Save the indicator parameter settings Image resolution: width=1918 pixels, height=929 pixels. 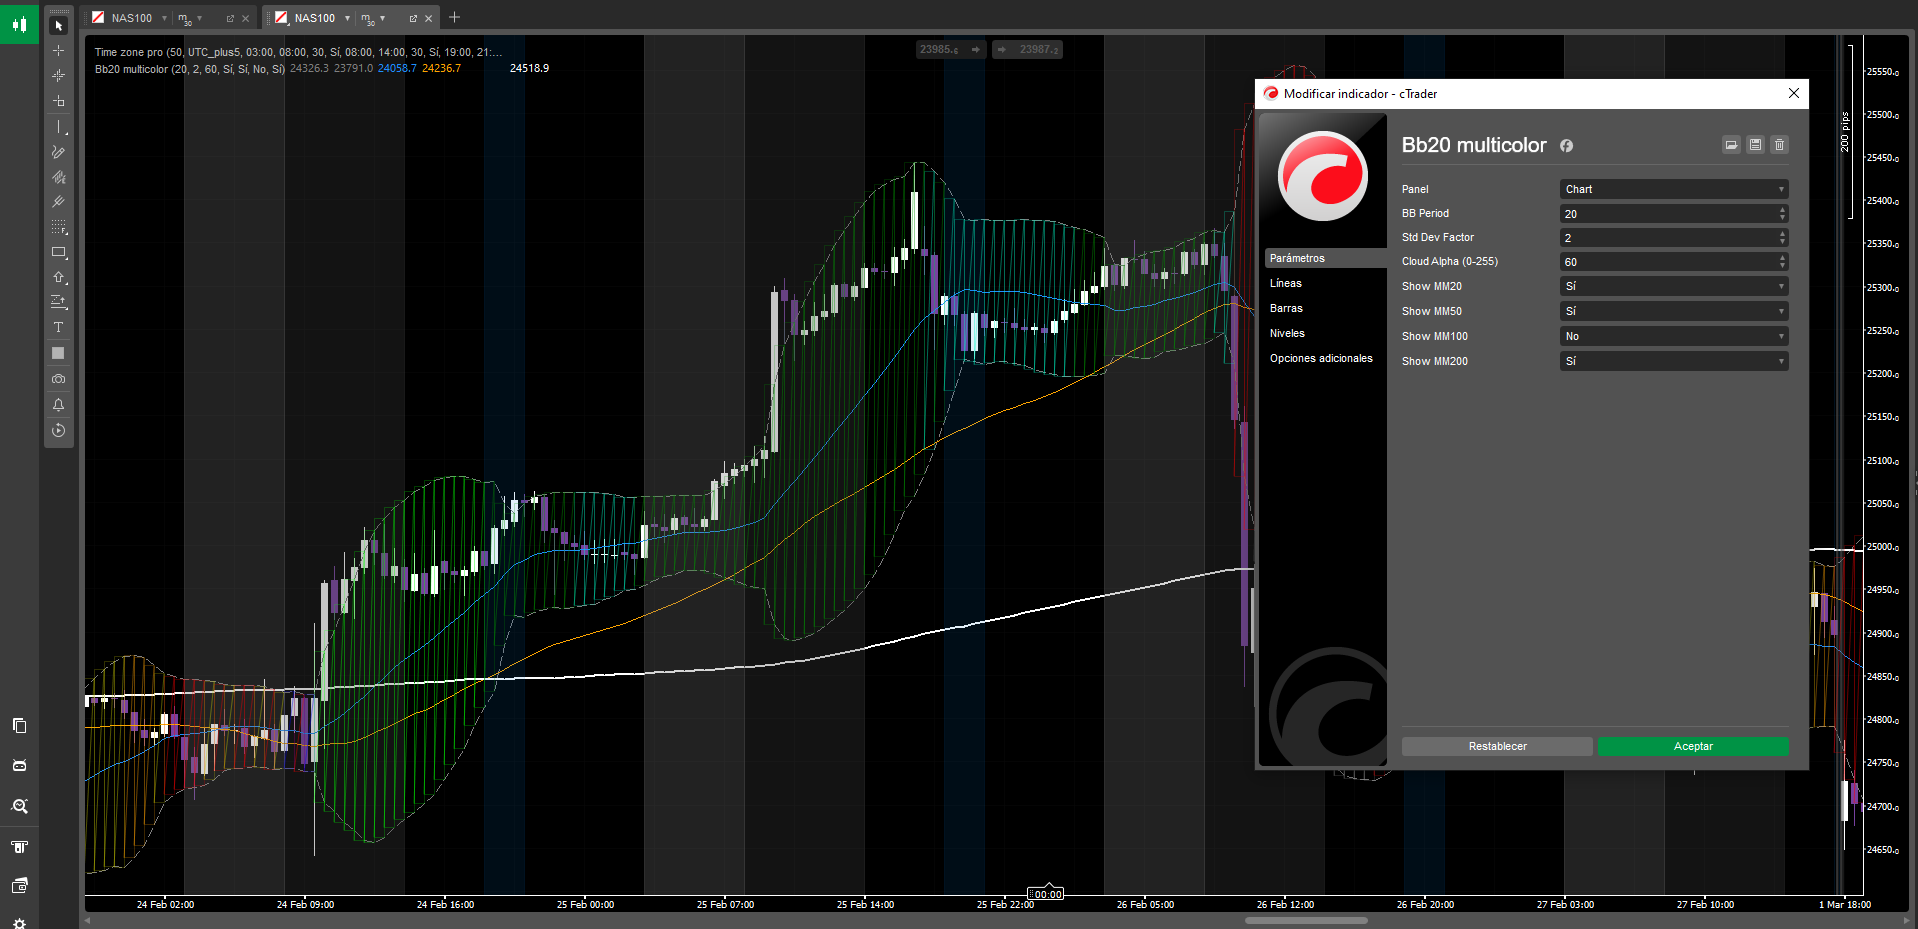[1755, 145]
